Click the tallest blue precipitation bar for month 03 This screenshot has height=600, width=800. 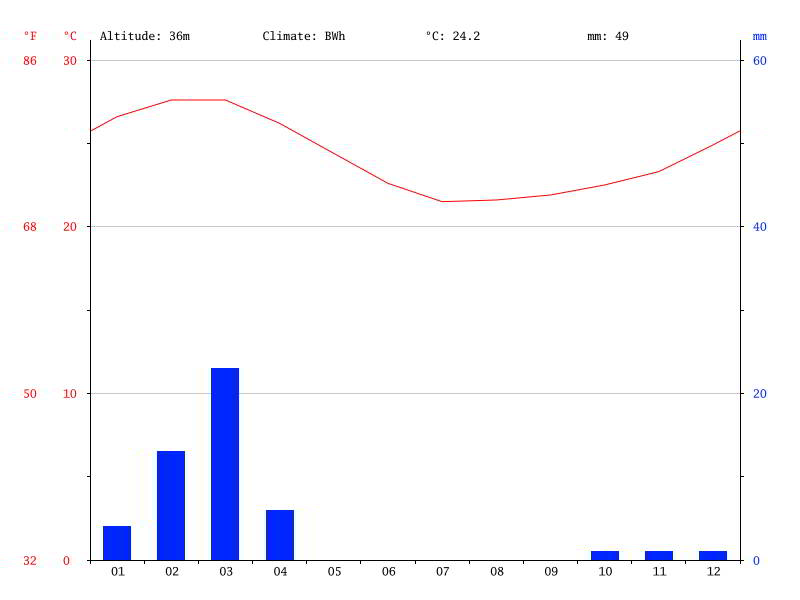(225, 464)
